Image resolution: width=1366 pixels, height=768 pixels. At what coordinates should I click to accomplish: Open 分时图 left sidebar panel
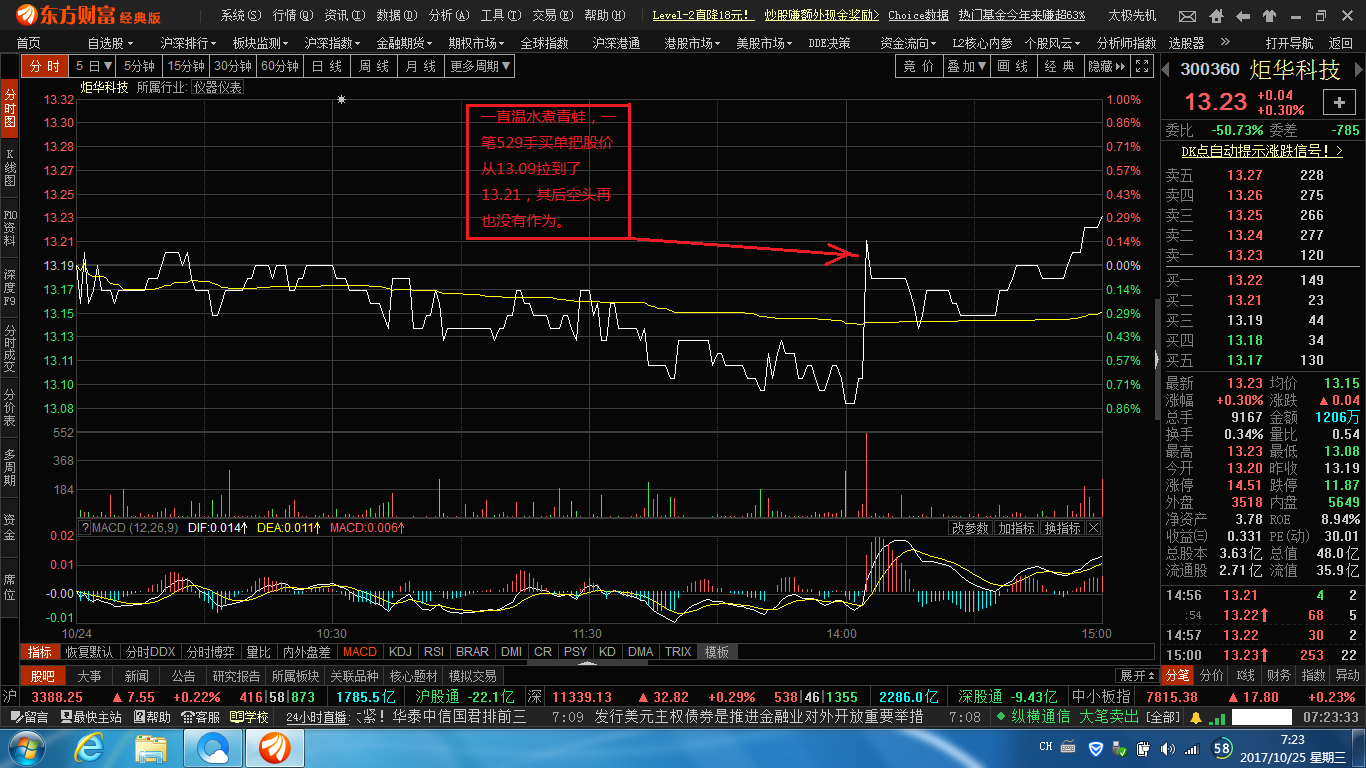point(10,107)
